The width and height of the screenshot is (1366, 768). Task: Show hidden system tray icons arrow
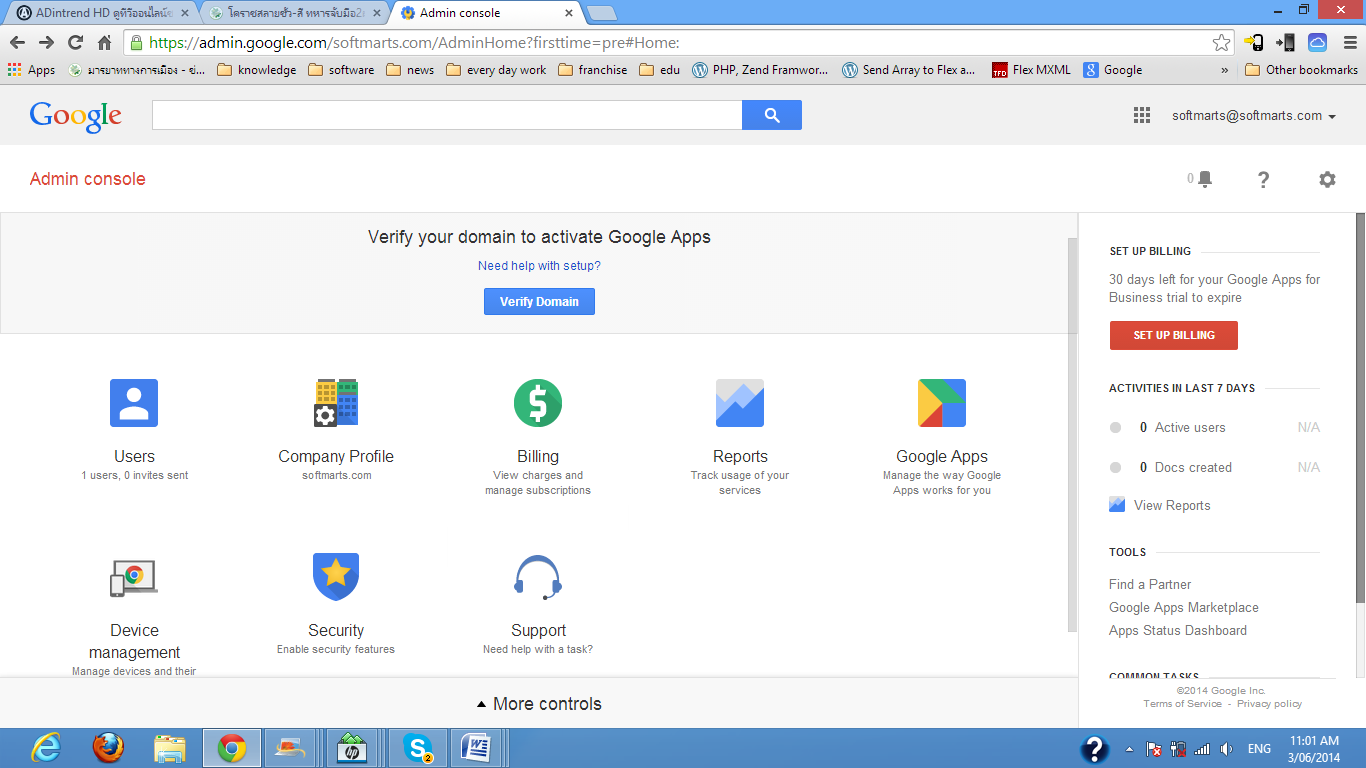(x=1129, y=749)
